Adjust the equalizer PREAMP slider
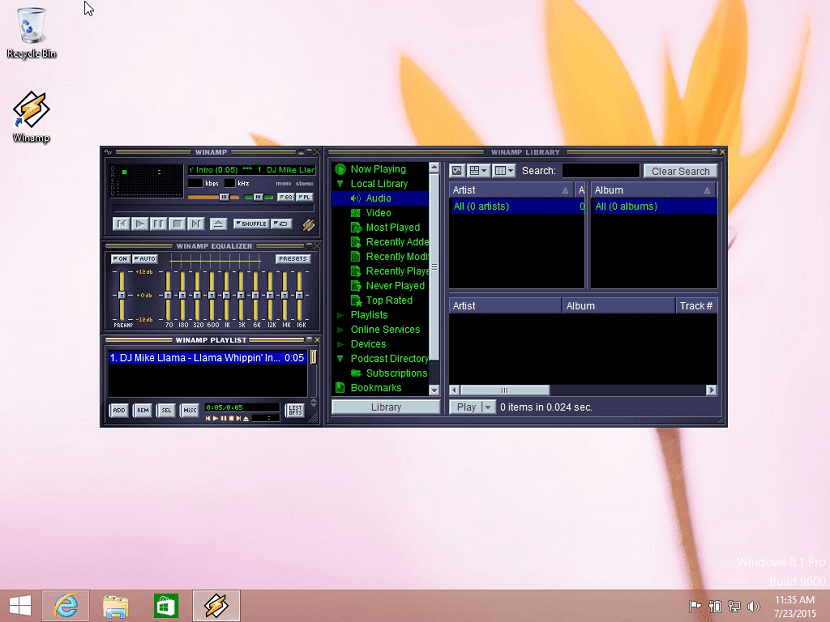 122,295
